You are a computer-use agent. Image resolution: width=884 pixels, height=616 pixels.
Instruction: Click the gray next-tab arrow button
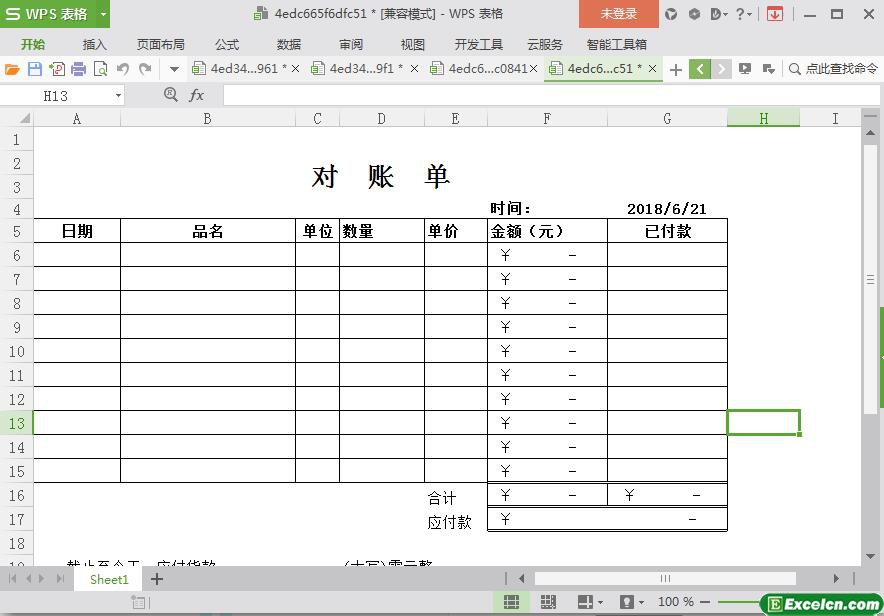click(x=721, y=69)
